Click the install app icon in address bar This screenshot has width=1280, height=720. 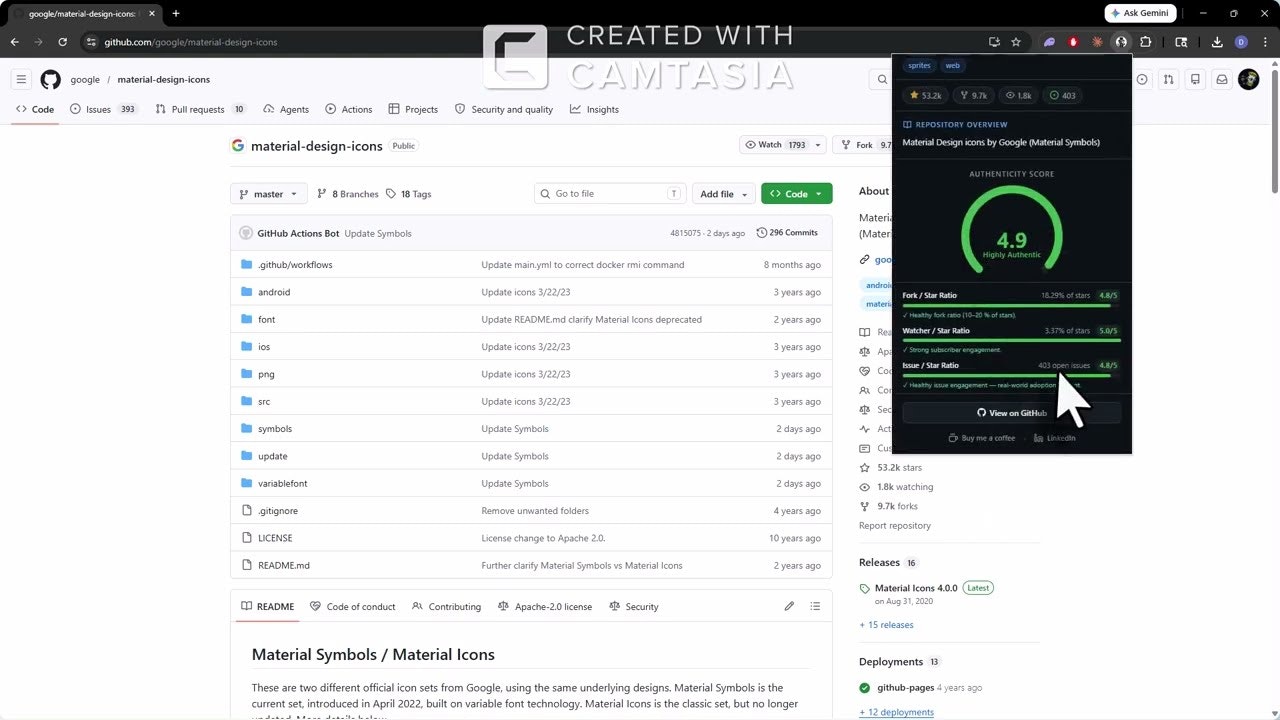pos(994,42)
